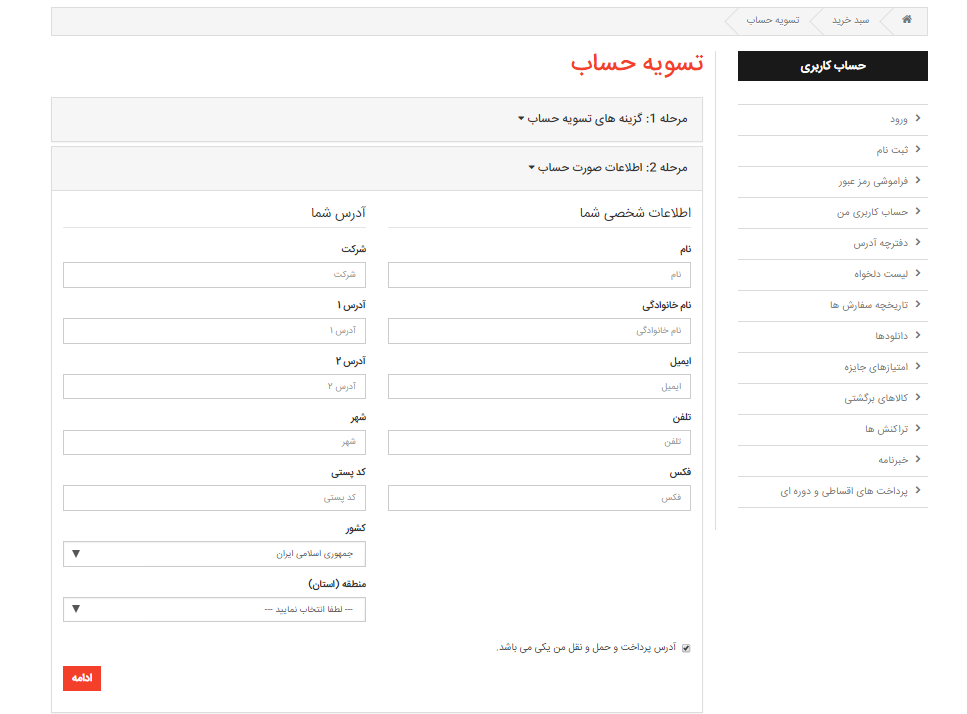This screenshot has width=967, height=714.
Task: Click the ایمیل input field
Action: tap(539, 386)
